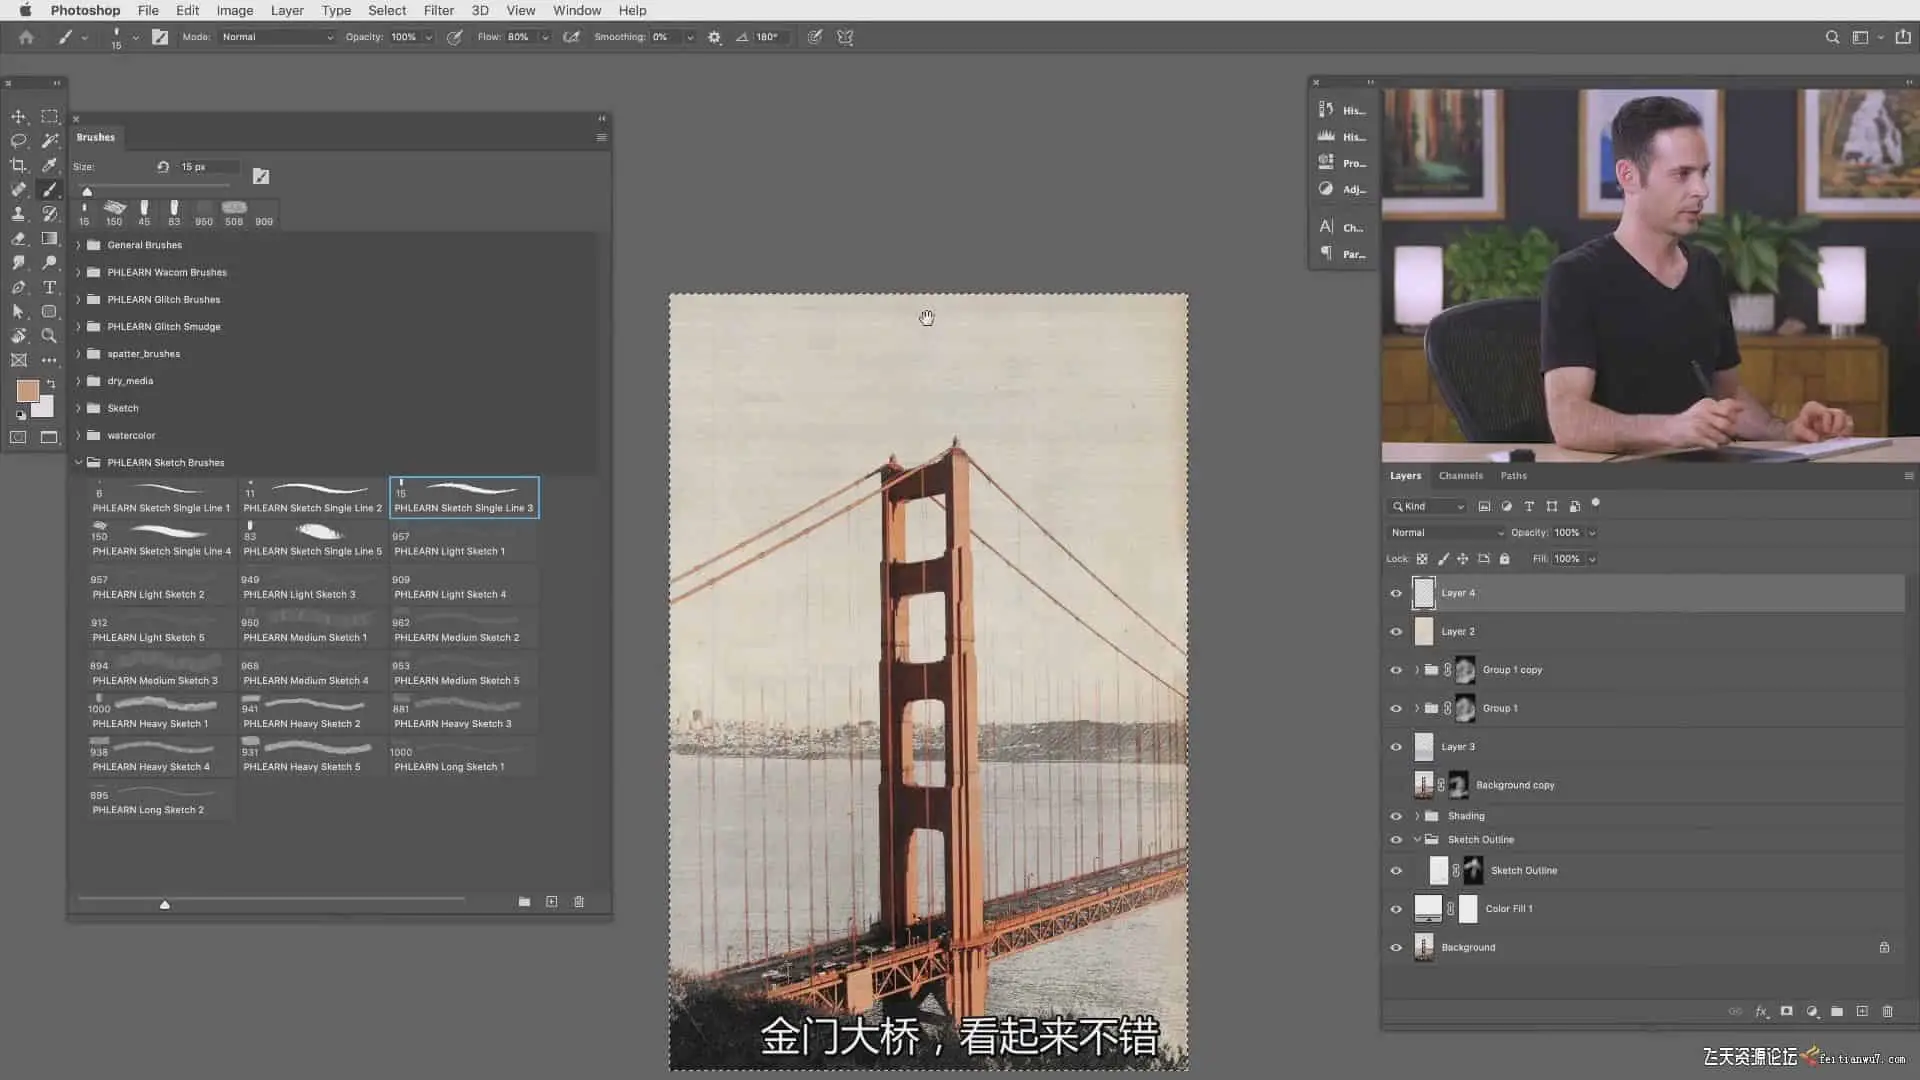Open the Filter menu
The width and height of the screenshot is (1920, 1080).
438,10
